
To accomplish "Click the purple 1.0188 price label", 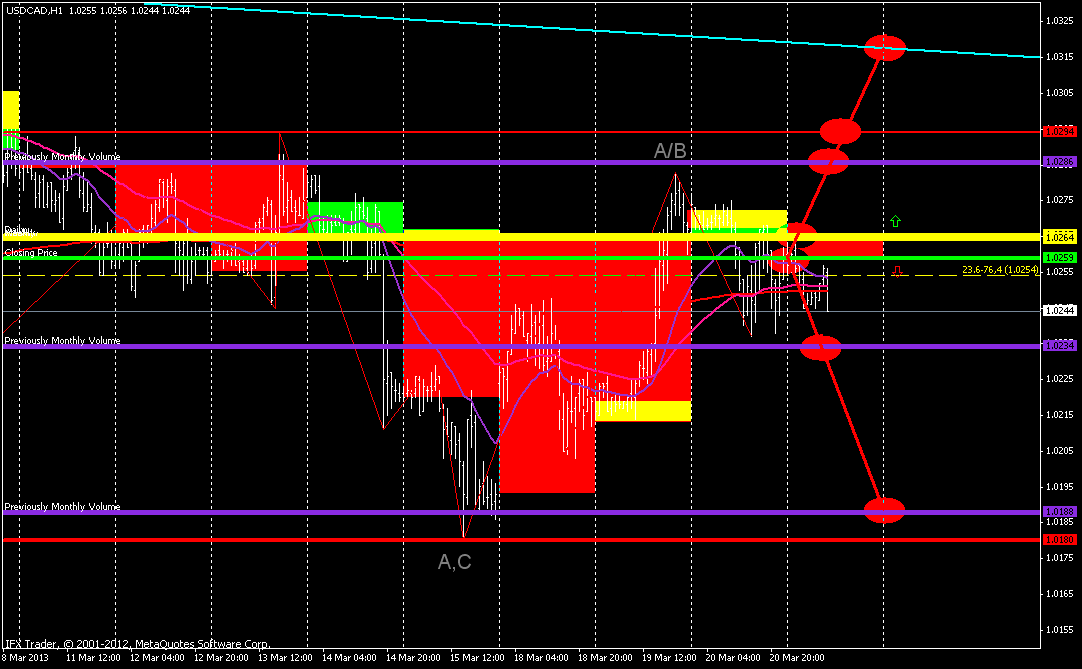I will tap(1060, 512).
